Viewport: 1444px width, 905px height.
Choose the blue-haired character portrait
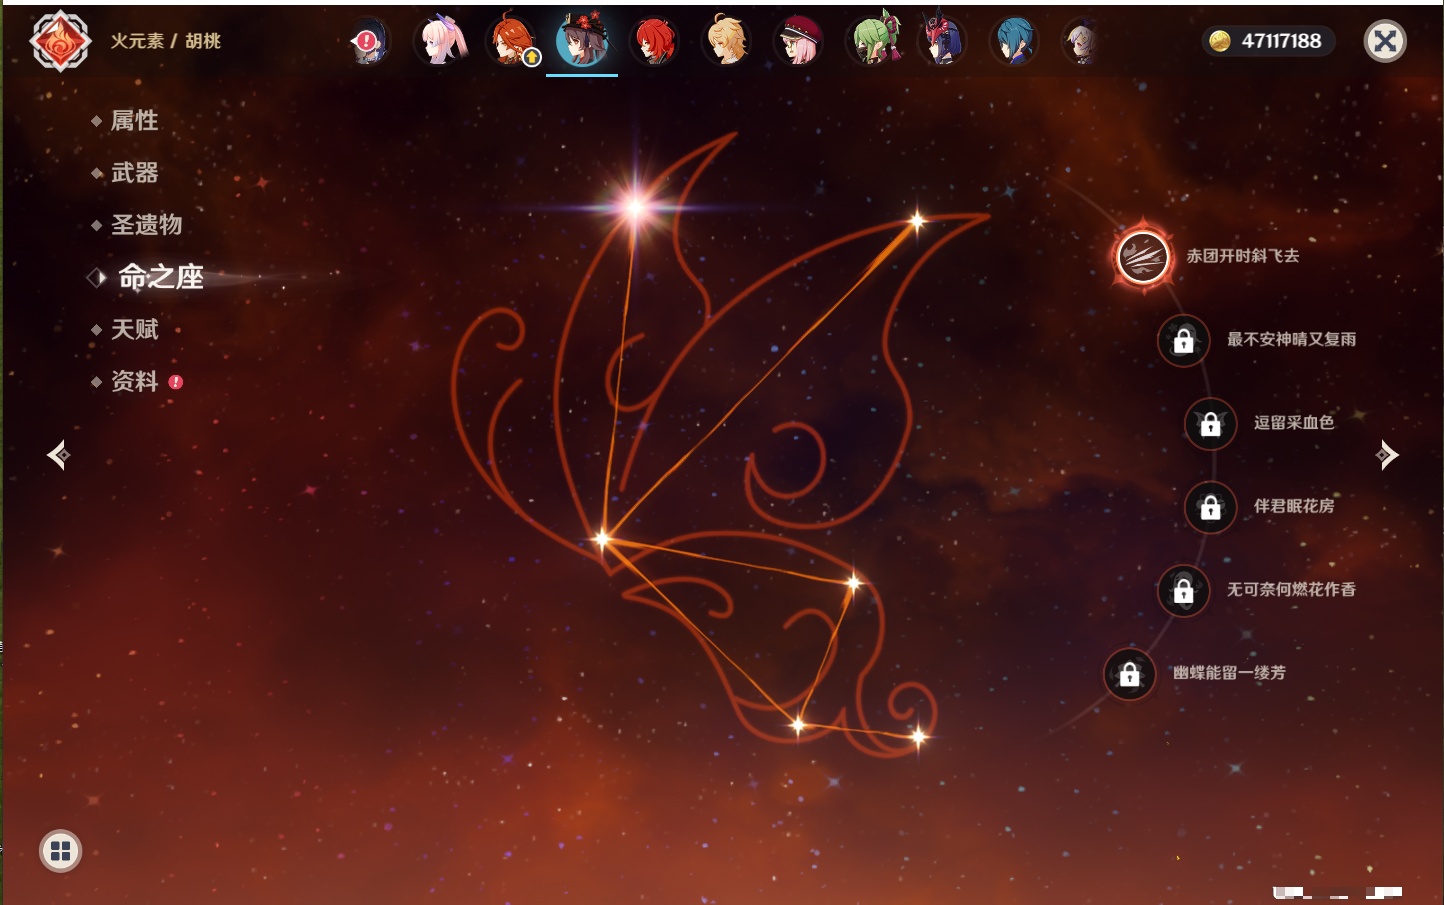pos(1013,42)
